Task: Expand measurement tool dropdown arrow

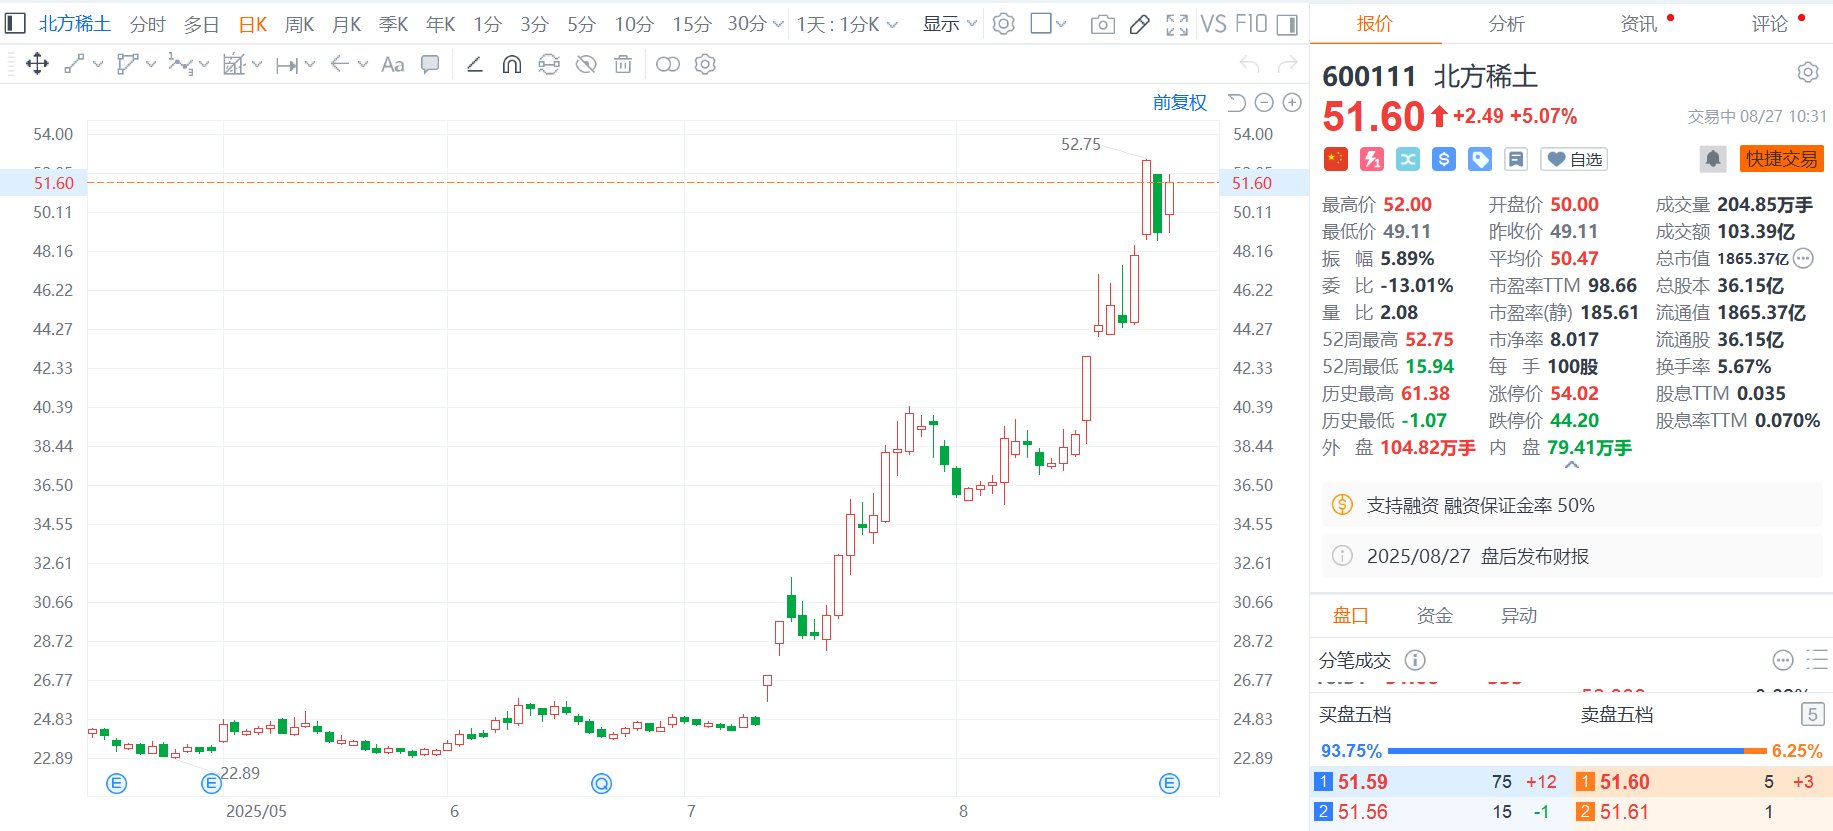Action: point(257,64)
